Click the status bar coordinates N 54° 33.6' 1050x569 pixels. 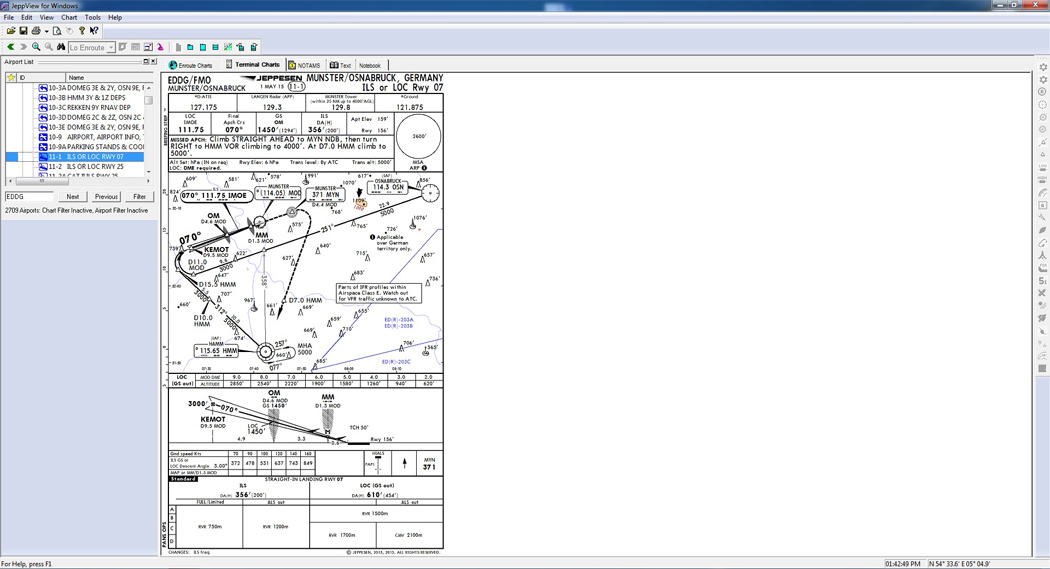point(958,564)
